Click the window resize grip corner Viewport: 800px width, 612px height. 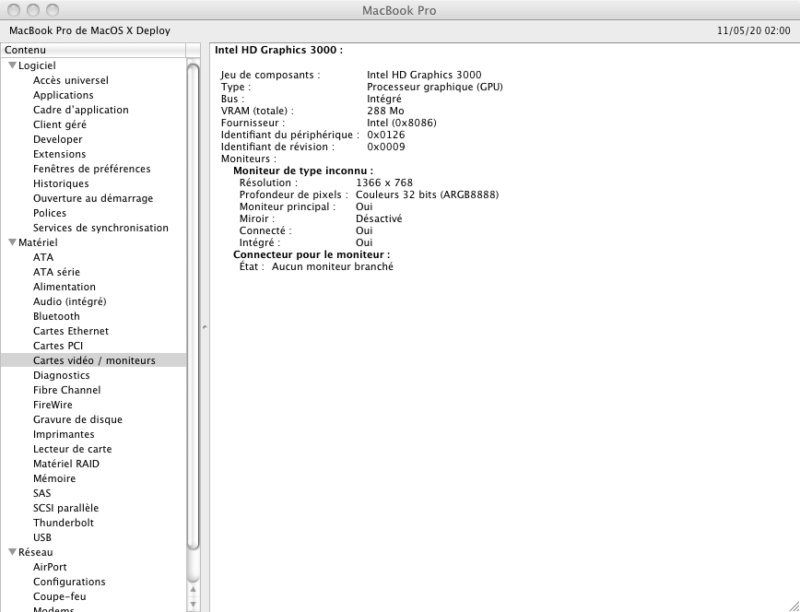pyautogui.click(x=792, y=605)
